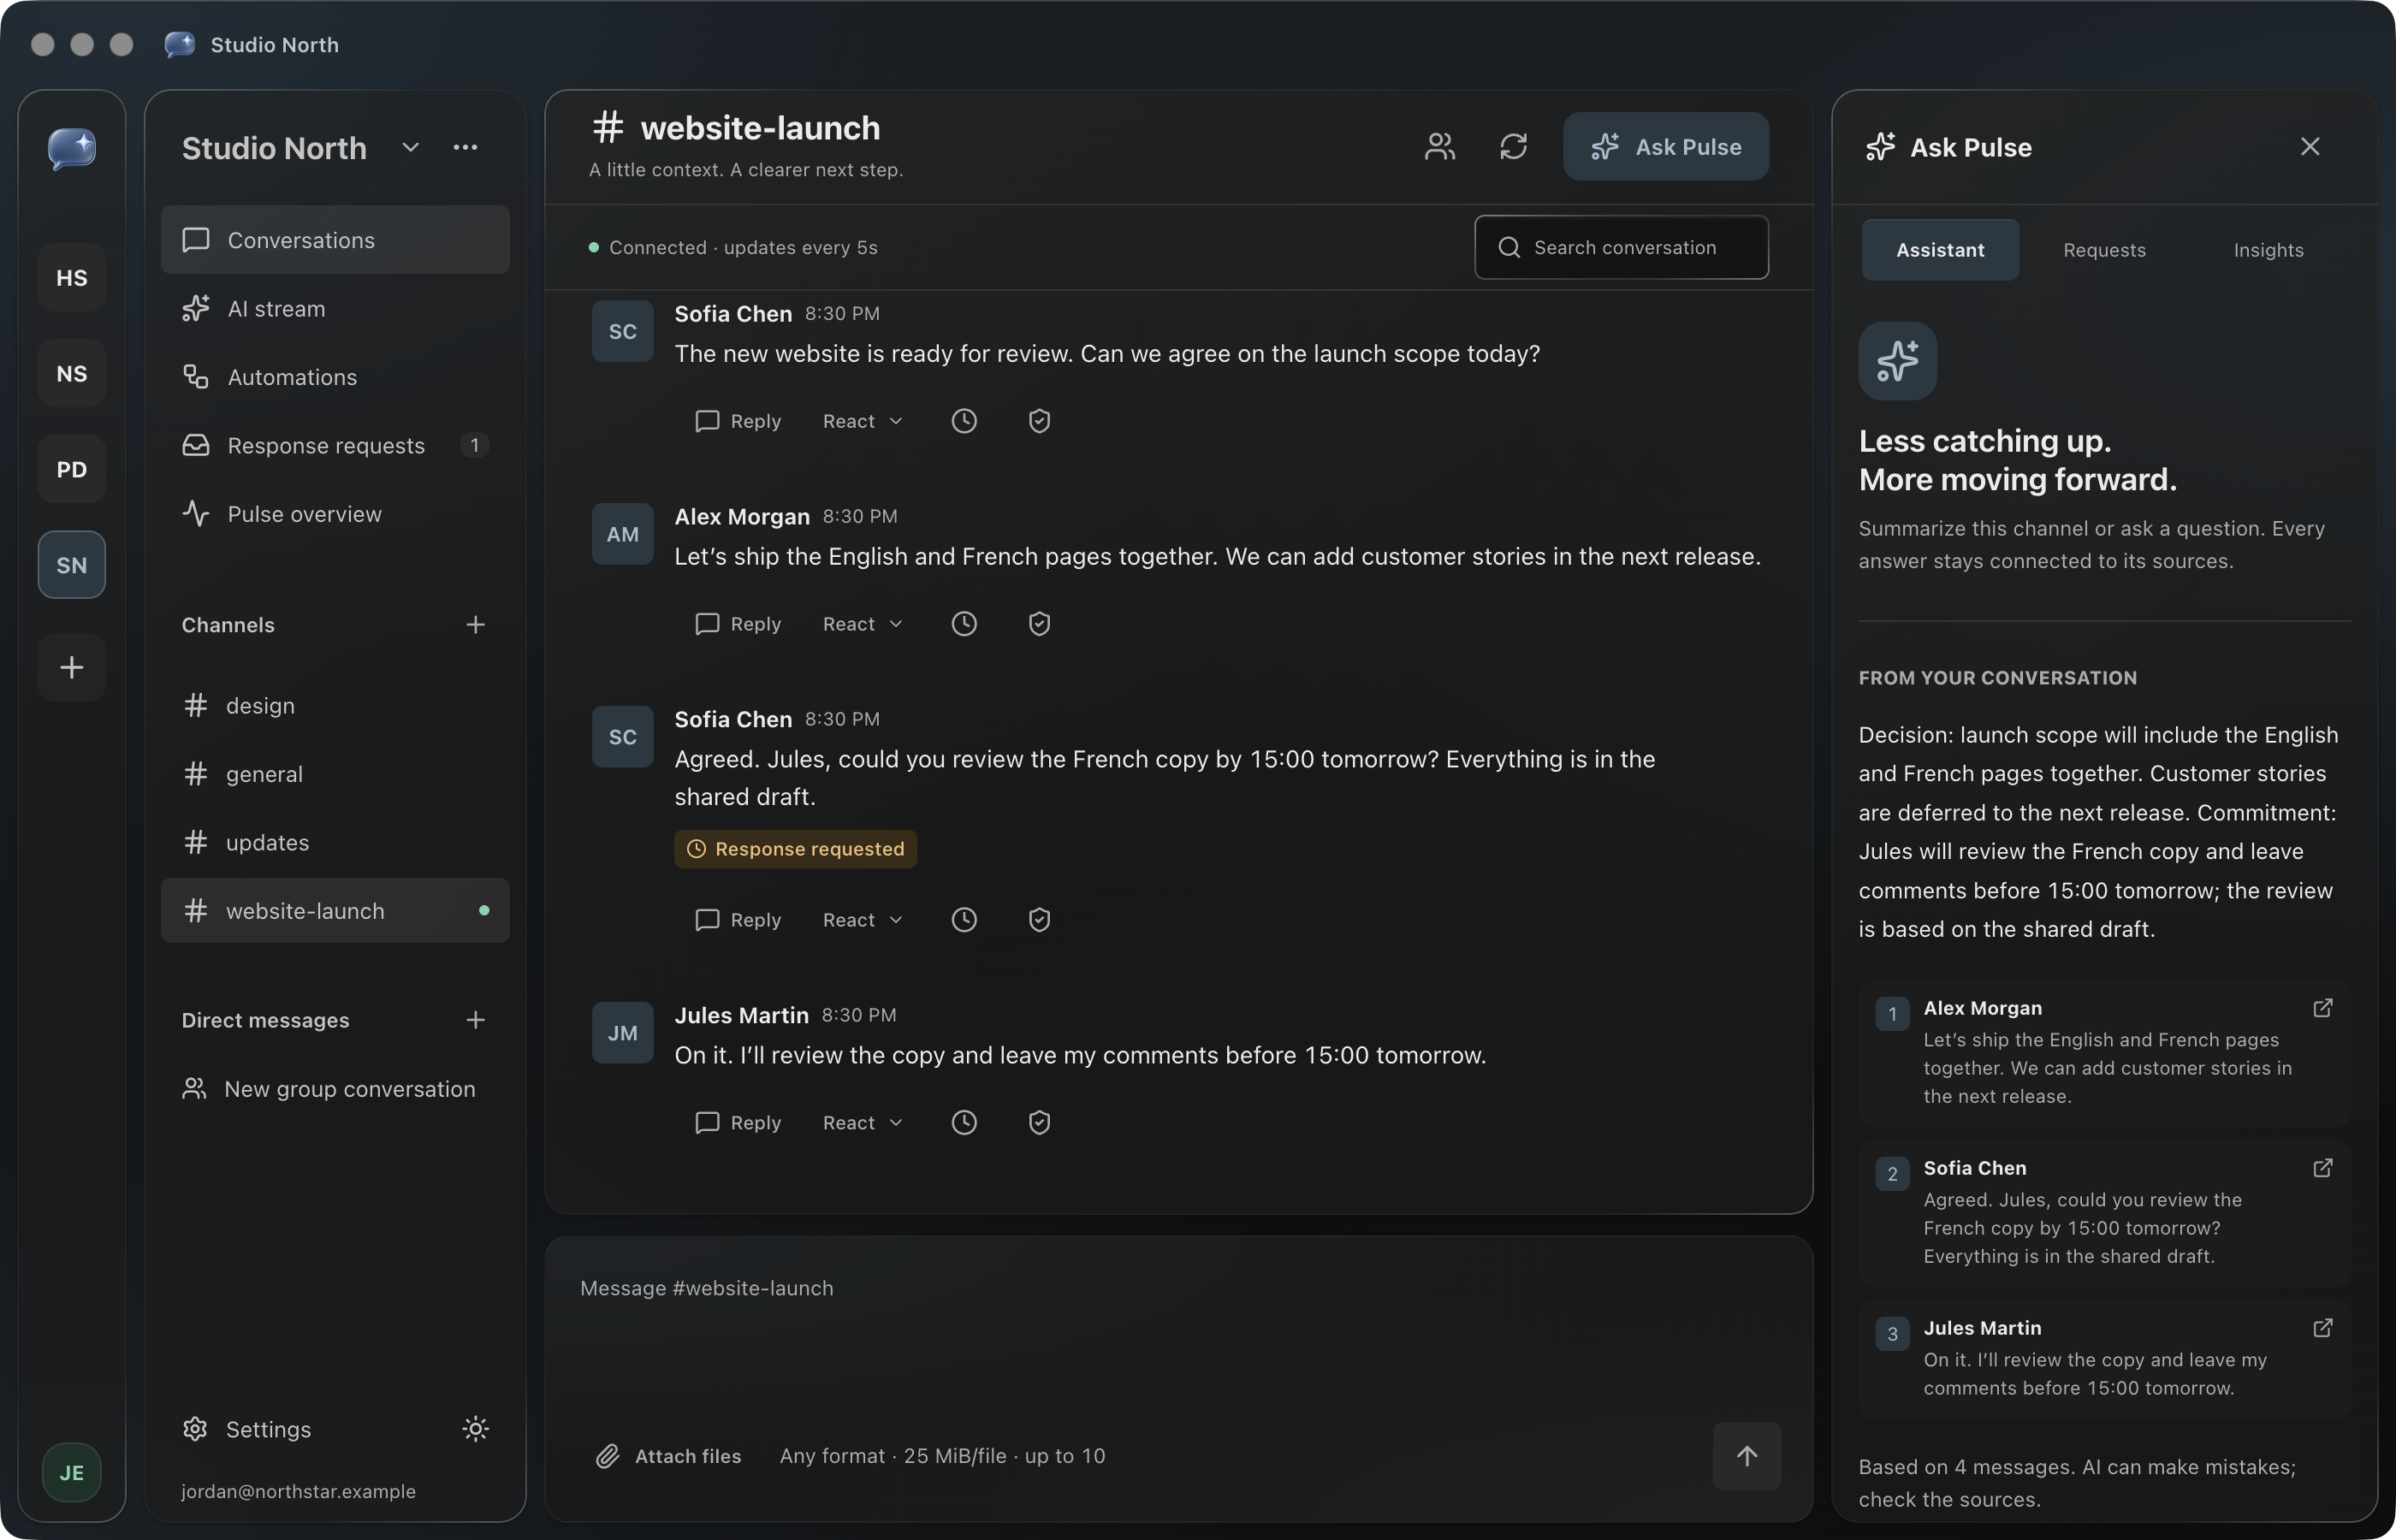This screenshot has height=1540, width=2396.
Task: Select the website-launch channel
Action: click(x=335, y=911)
